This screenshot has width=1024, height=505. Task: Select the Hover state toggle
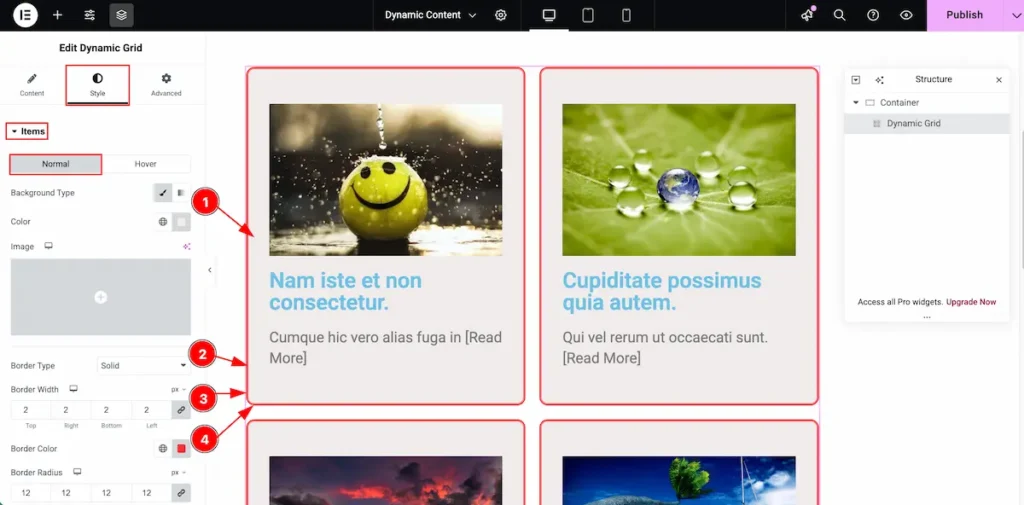point(146,164)
